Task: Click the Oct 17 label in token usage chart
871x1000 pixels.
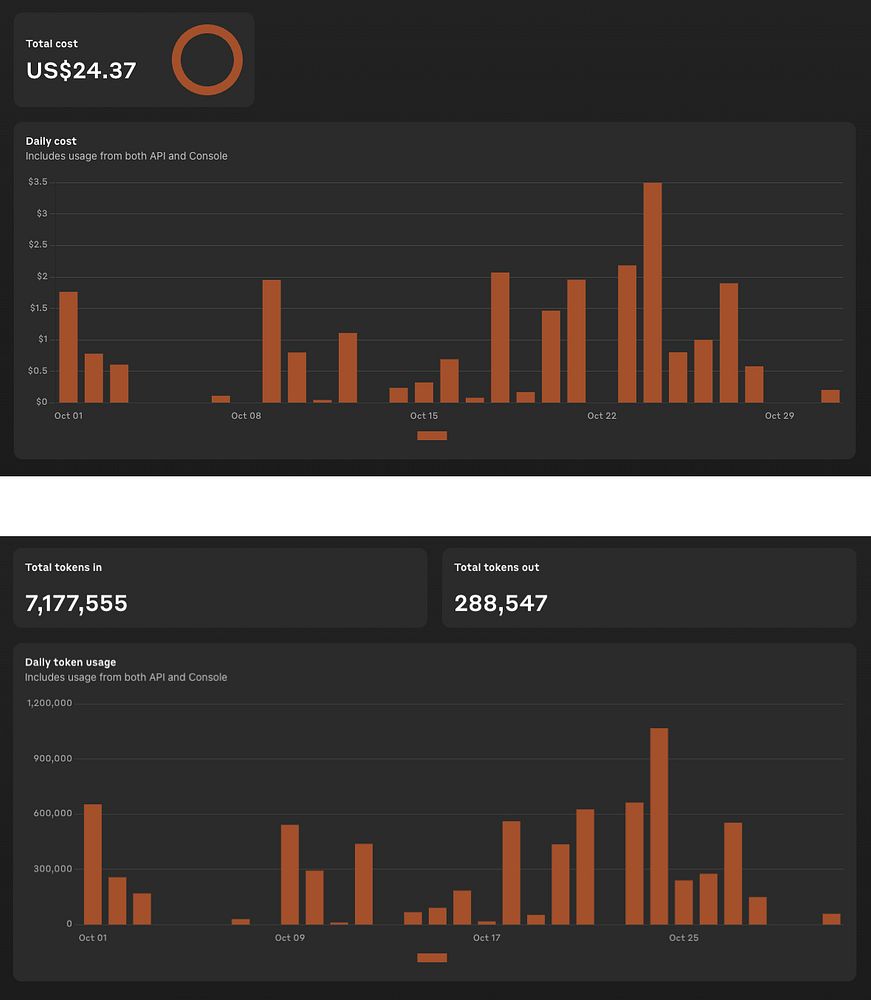Action: (x=487, y=938)
